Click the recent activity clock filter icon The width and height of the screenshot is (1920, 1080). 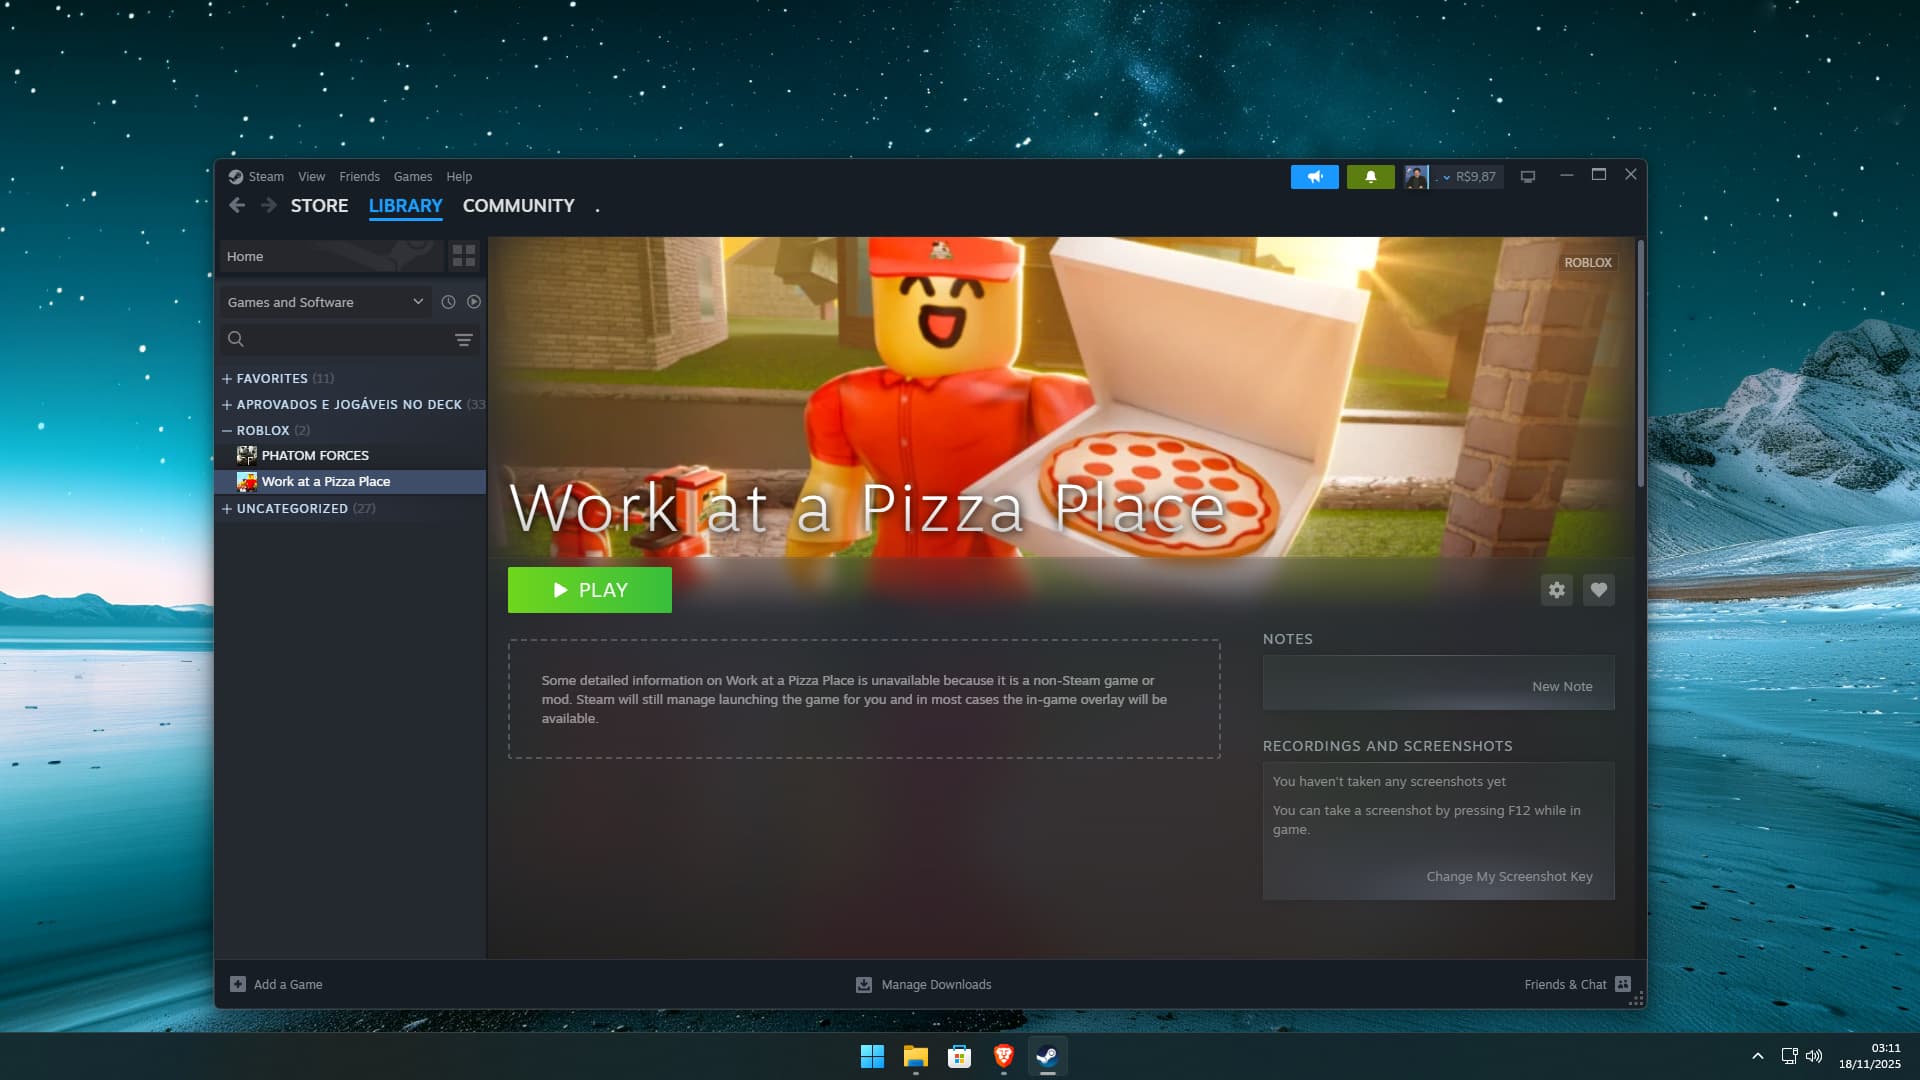point(448,302)
